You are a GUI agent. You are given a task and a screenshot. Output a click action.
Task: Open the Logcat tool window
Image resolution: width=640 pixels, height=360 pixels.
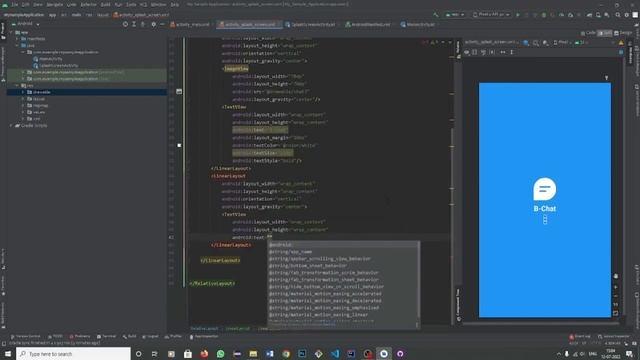click(x=150, y=336)
